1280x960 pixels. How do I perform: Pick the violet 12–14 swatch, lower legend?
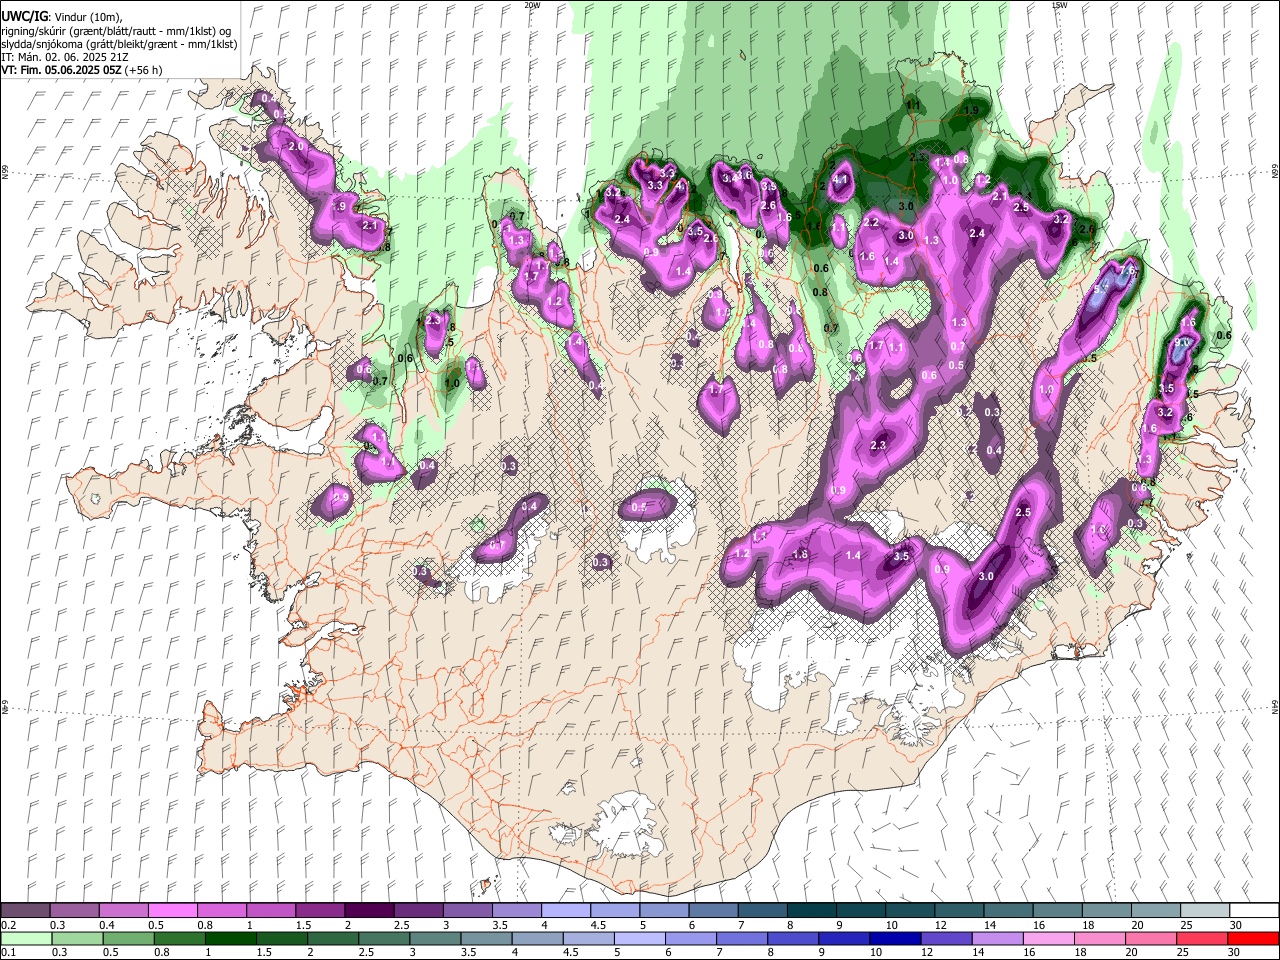[x=946, y=938]
